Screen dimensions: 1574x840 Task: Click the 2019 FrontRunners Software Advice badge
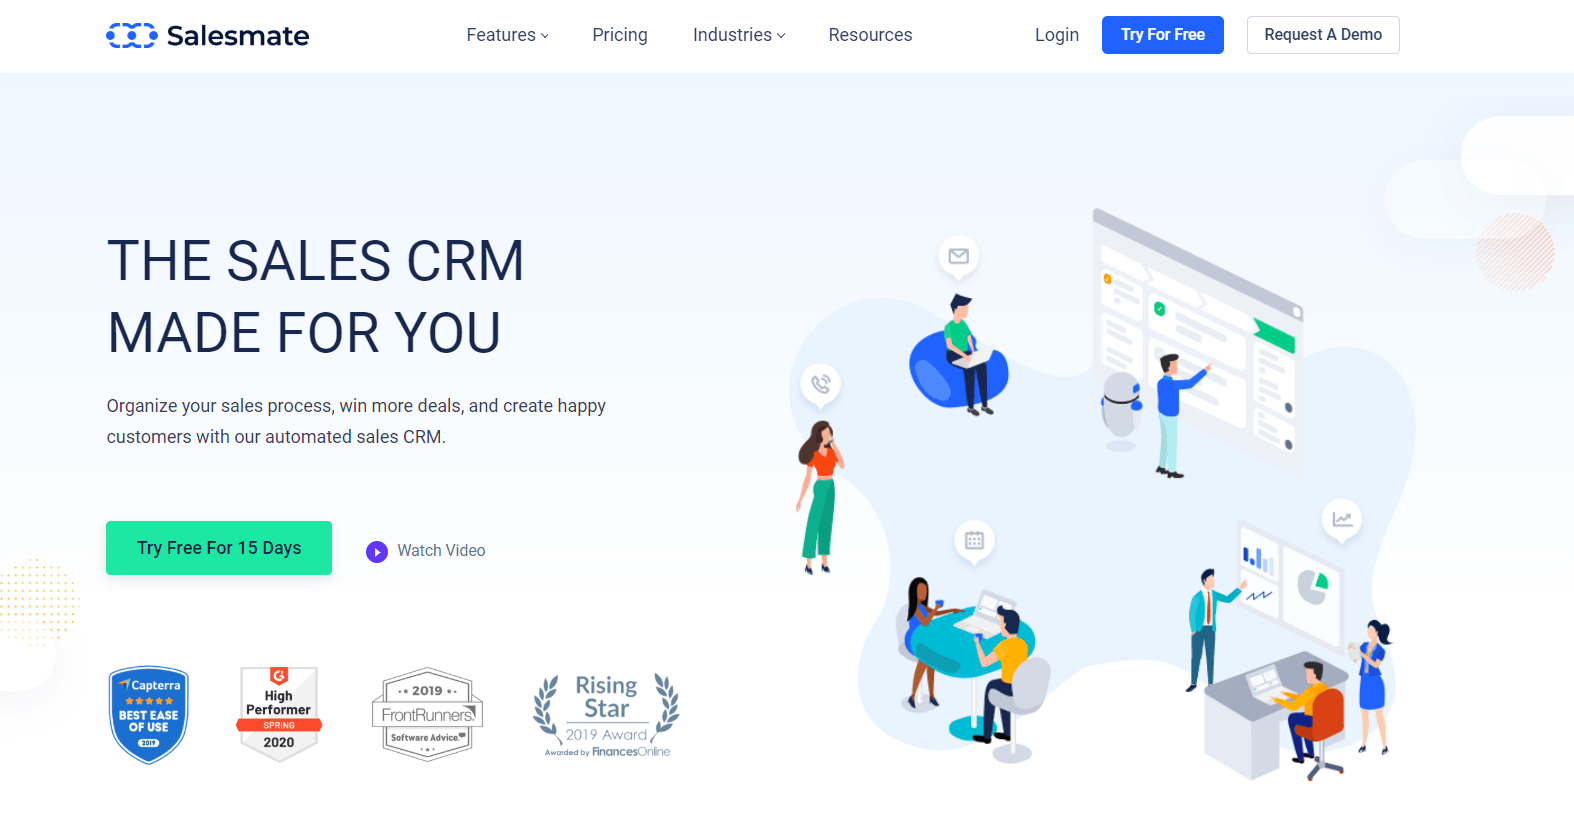[427, 714]
